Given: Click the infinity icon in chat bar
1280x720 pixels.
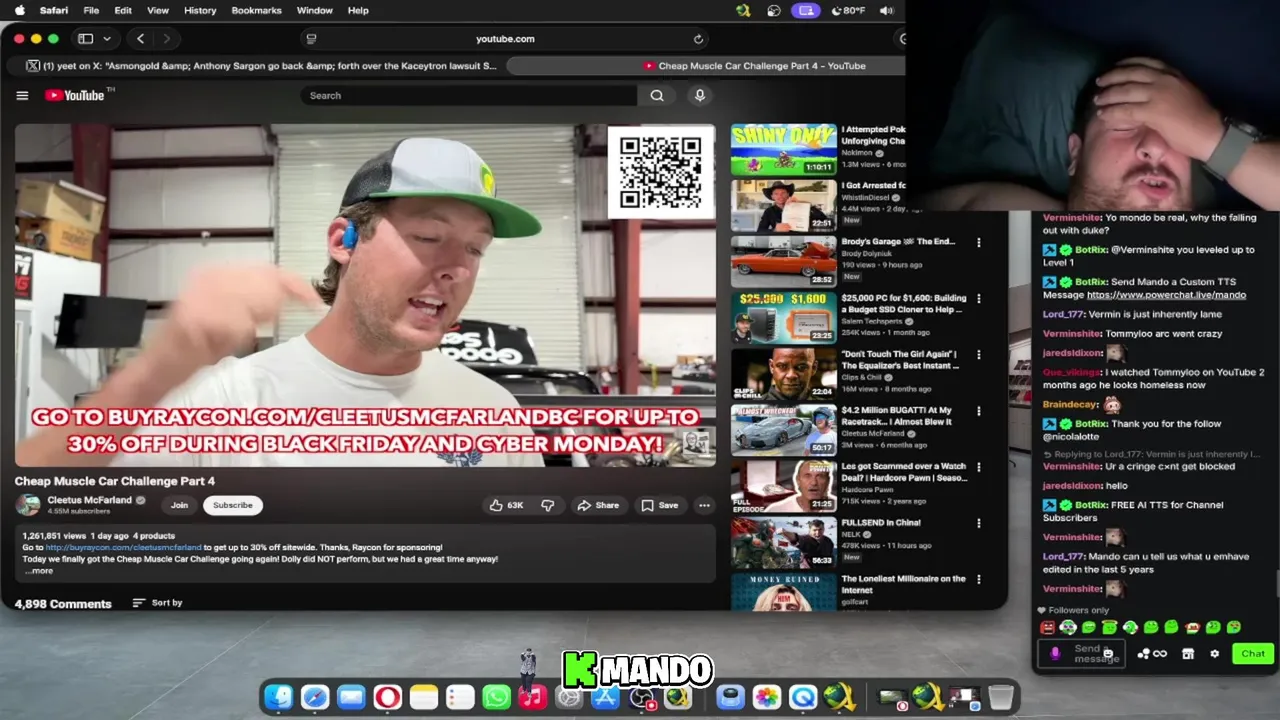Looking at the screenshot, I should pyautogui.click(x=1160, y=654).
